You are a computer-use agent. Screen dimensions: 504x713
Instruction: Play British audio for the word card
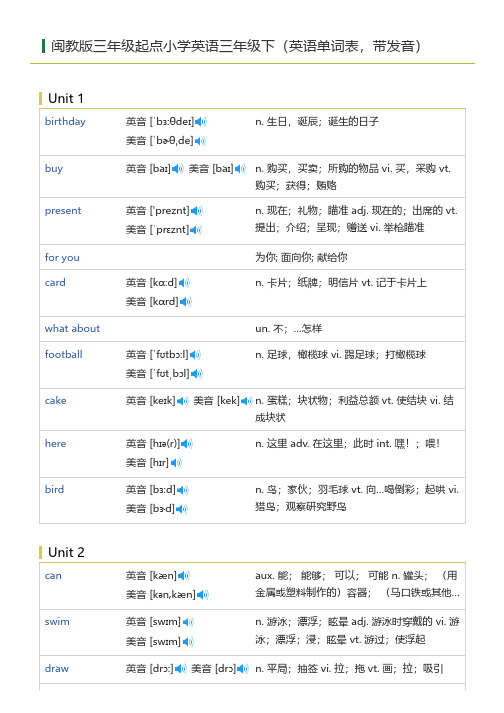pos(184,283)
